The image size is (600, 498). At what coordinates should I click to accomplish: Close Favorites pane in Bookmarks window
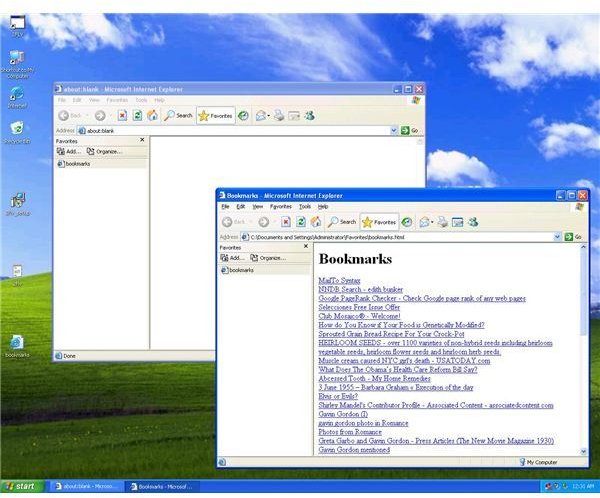[x=306, y=246]
